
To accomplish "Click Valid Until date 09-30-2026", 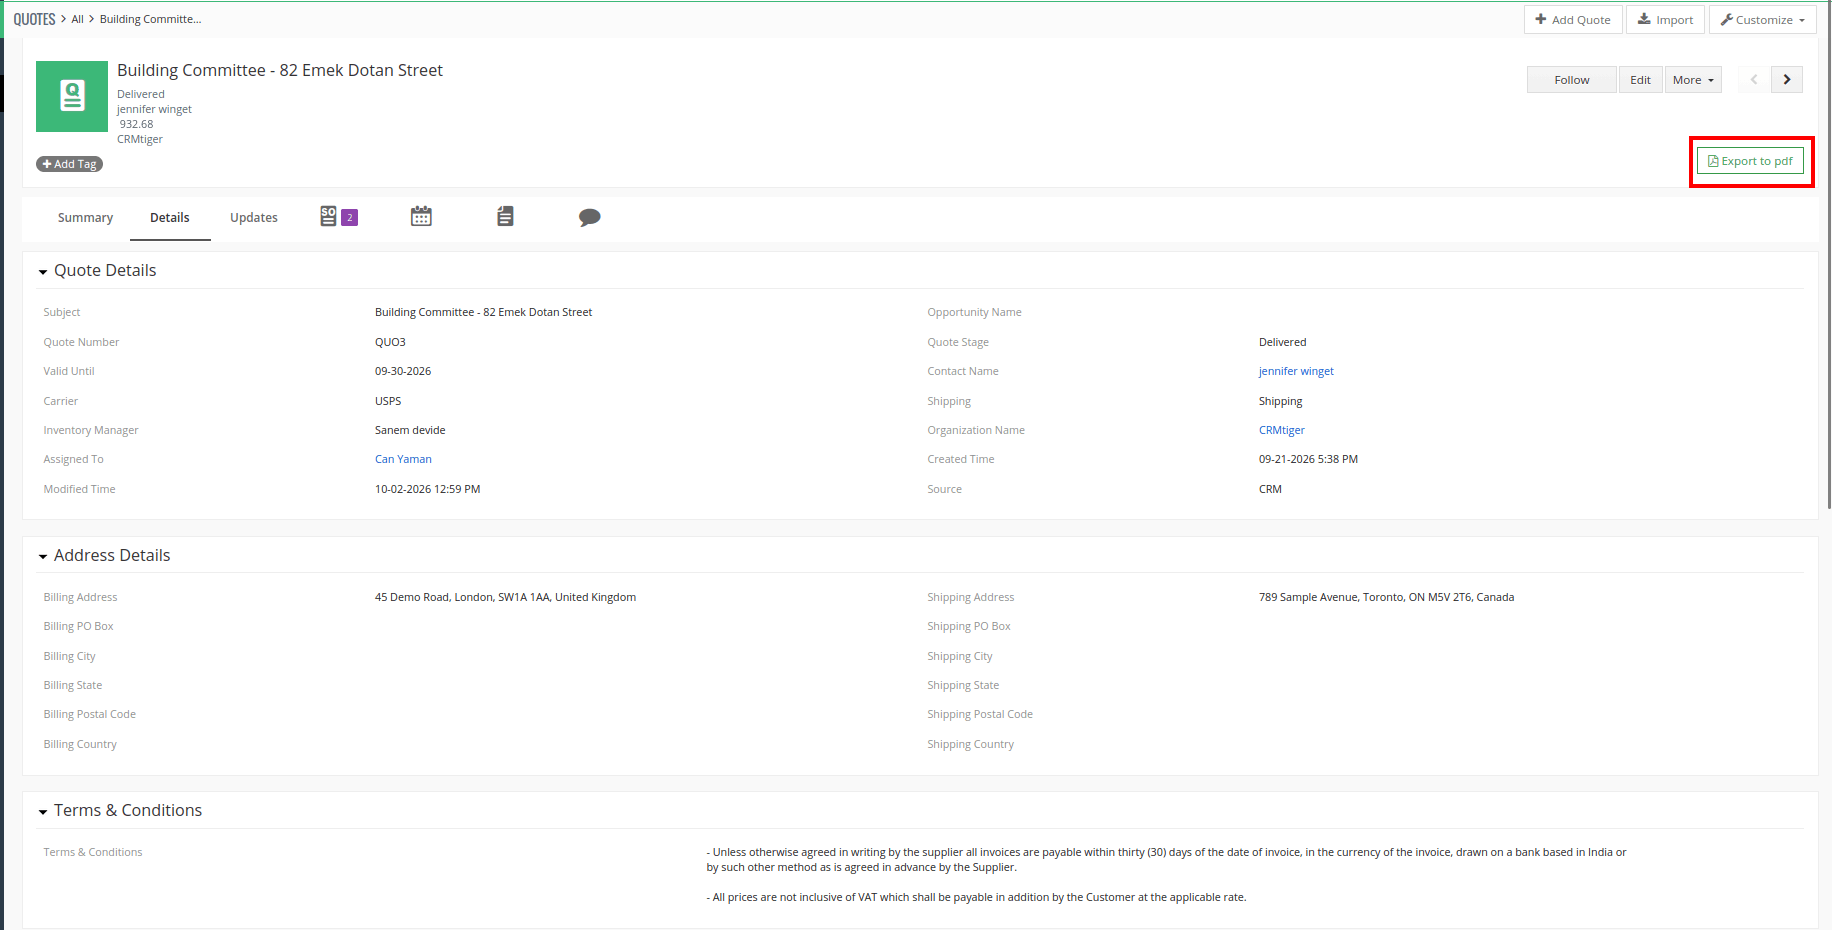I will point(403,371).
